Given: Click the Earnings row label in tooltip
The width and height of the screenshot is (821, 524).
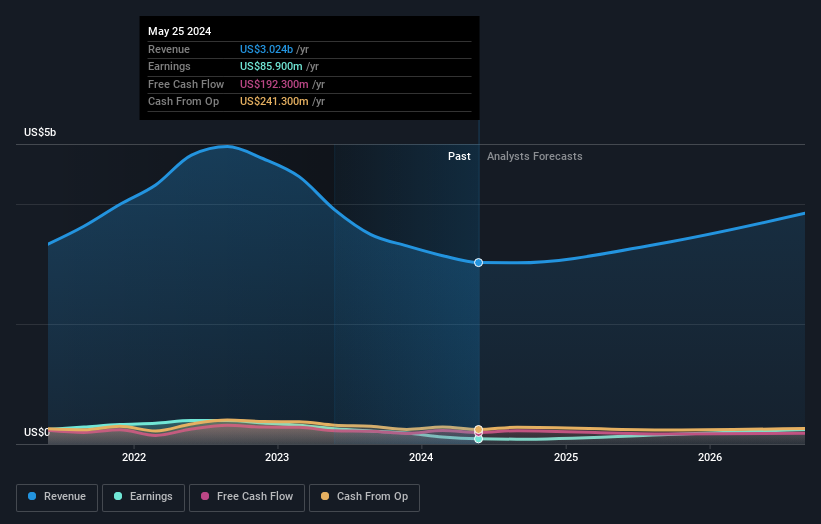Looking at the screenshot, I should tap(169, 66).
